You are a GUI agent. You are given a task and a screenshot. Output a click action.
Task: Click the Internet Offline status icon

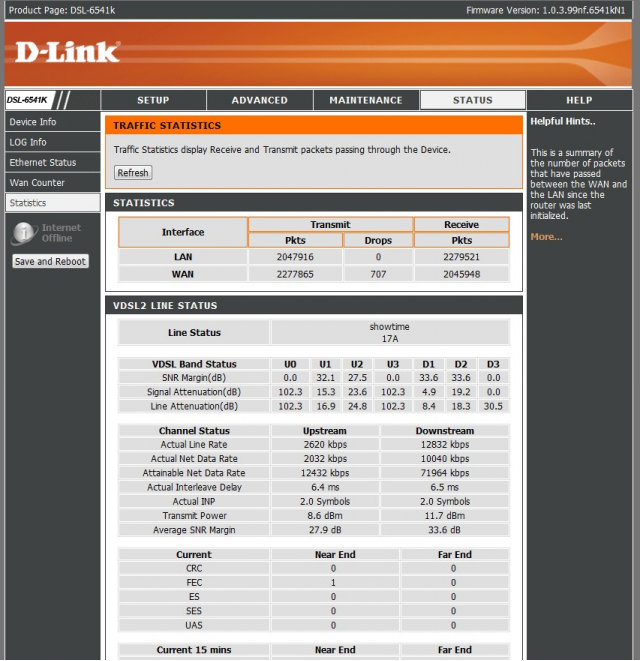(24, 233)
